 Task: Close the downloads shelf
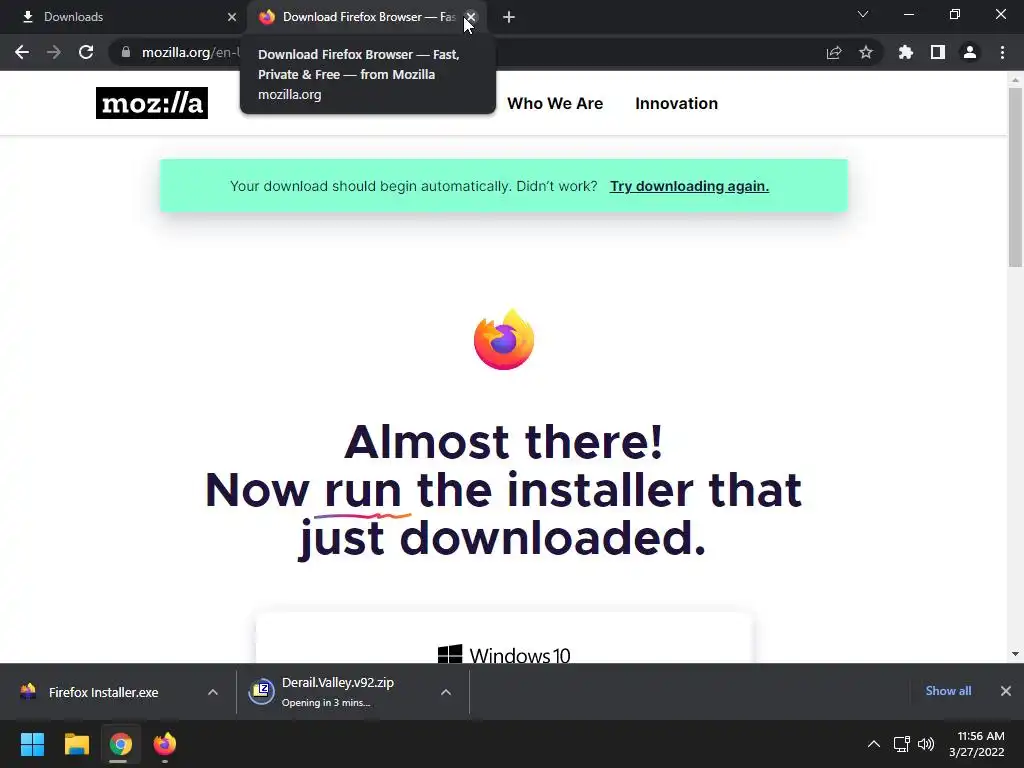1006,691
